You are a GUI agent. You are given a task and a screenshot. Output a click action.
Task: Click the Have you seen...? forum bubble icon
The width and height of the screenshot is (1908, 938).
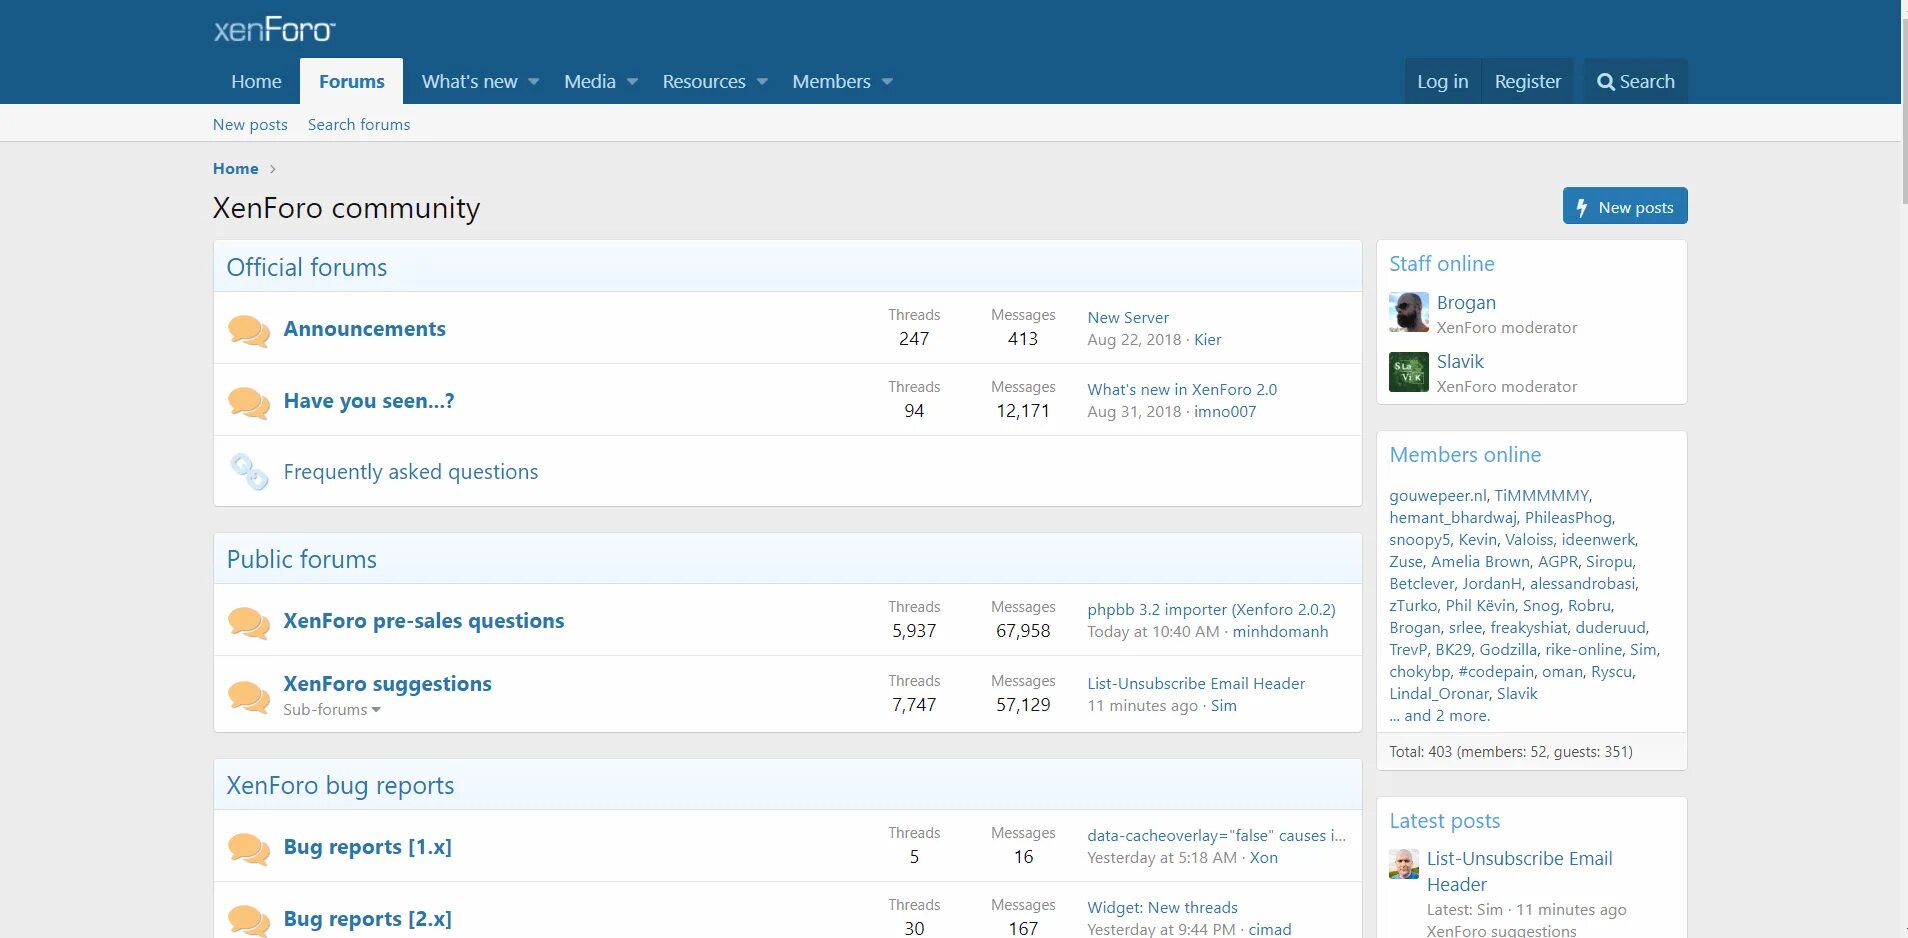coord(249,402)
